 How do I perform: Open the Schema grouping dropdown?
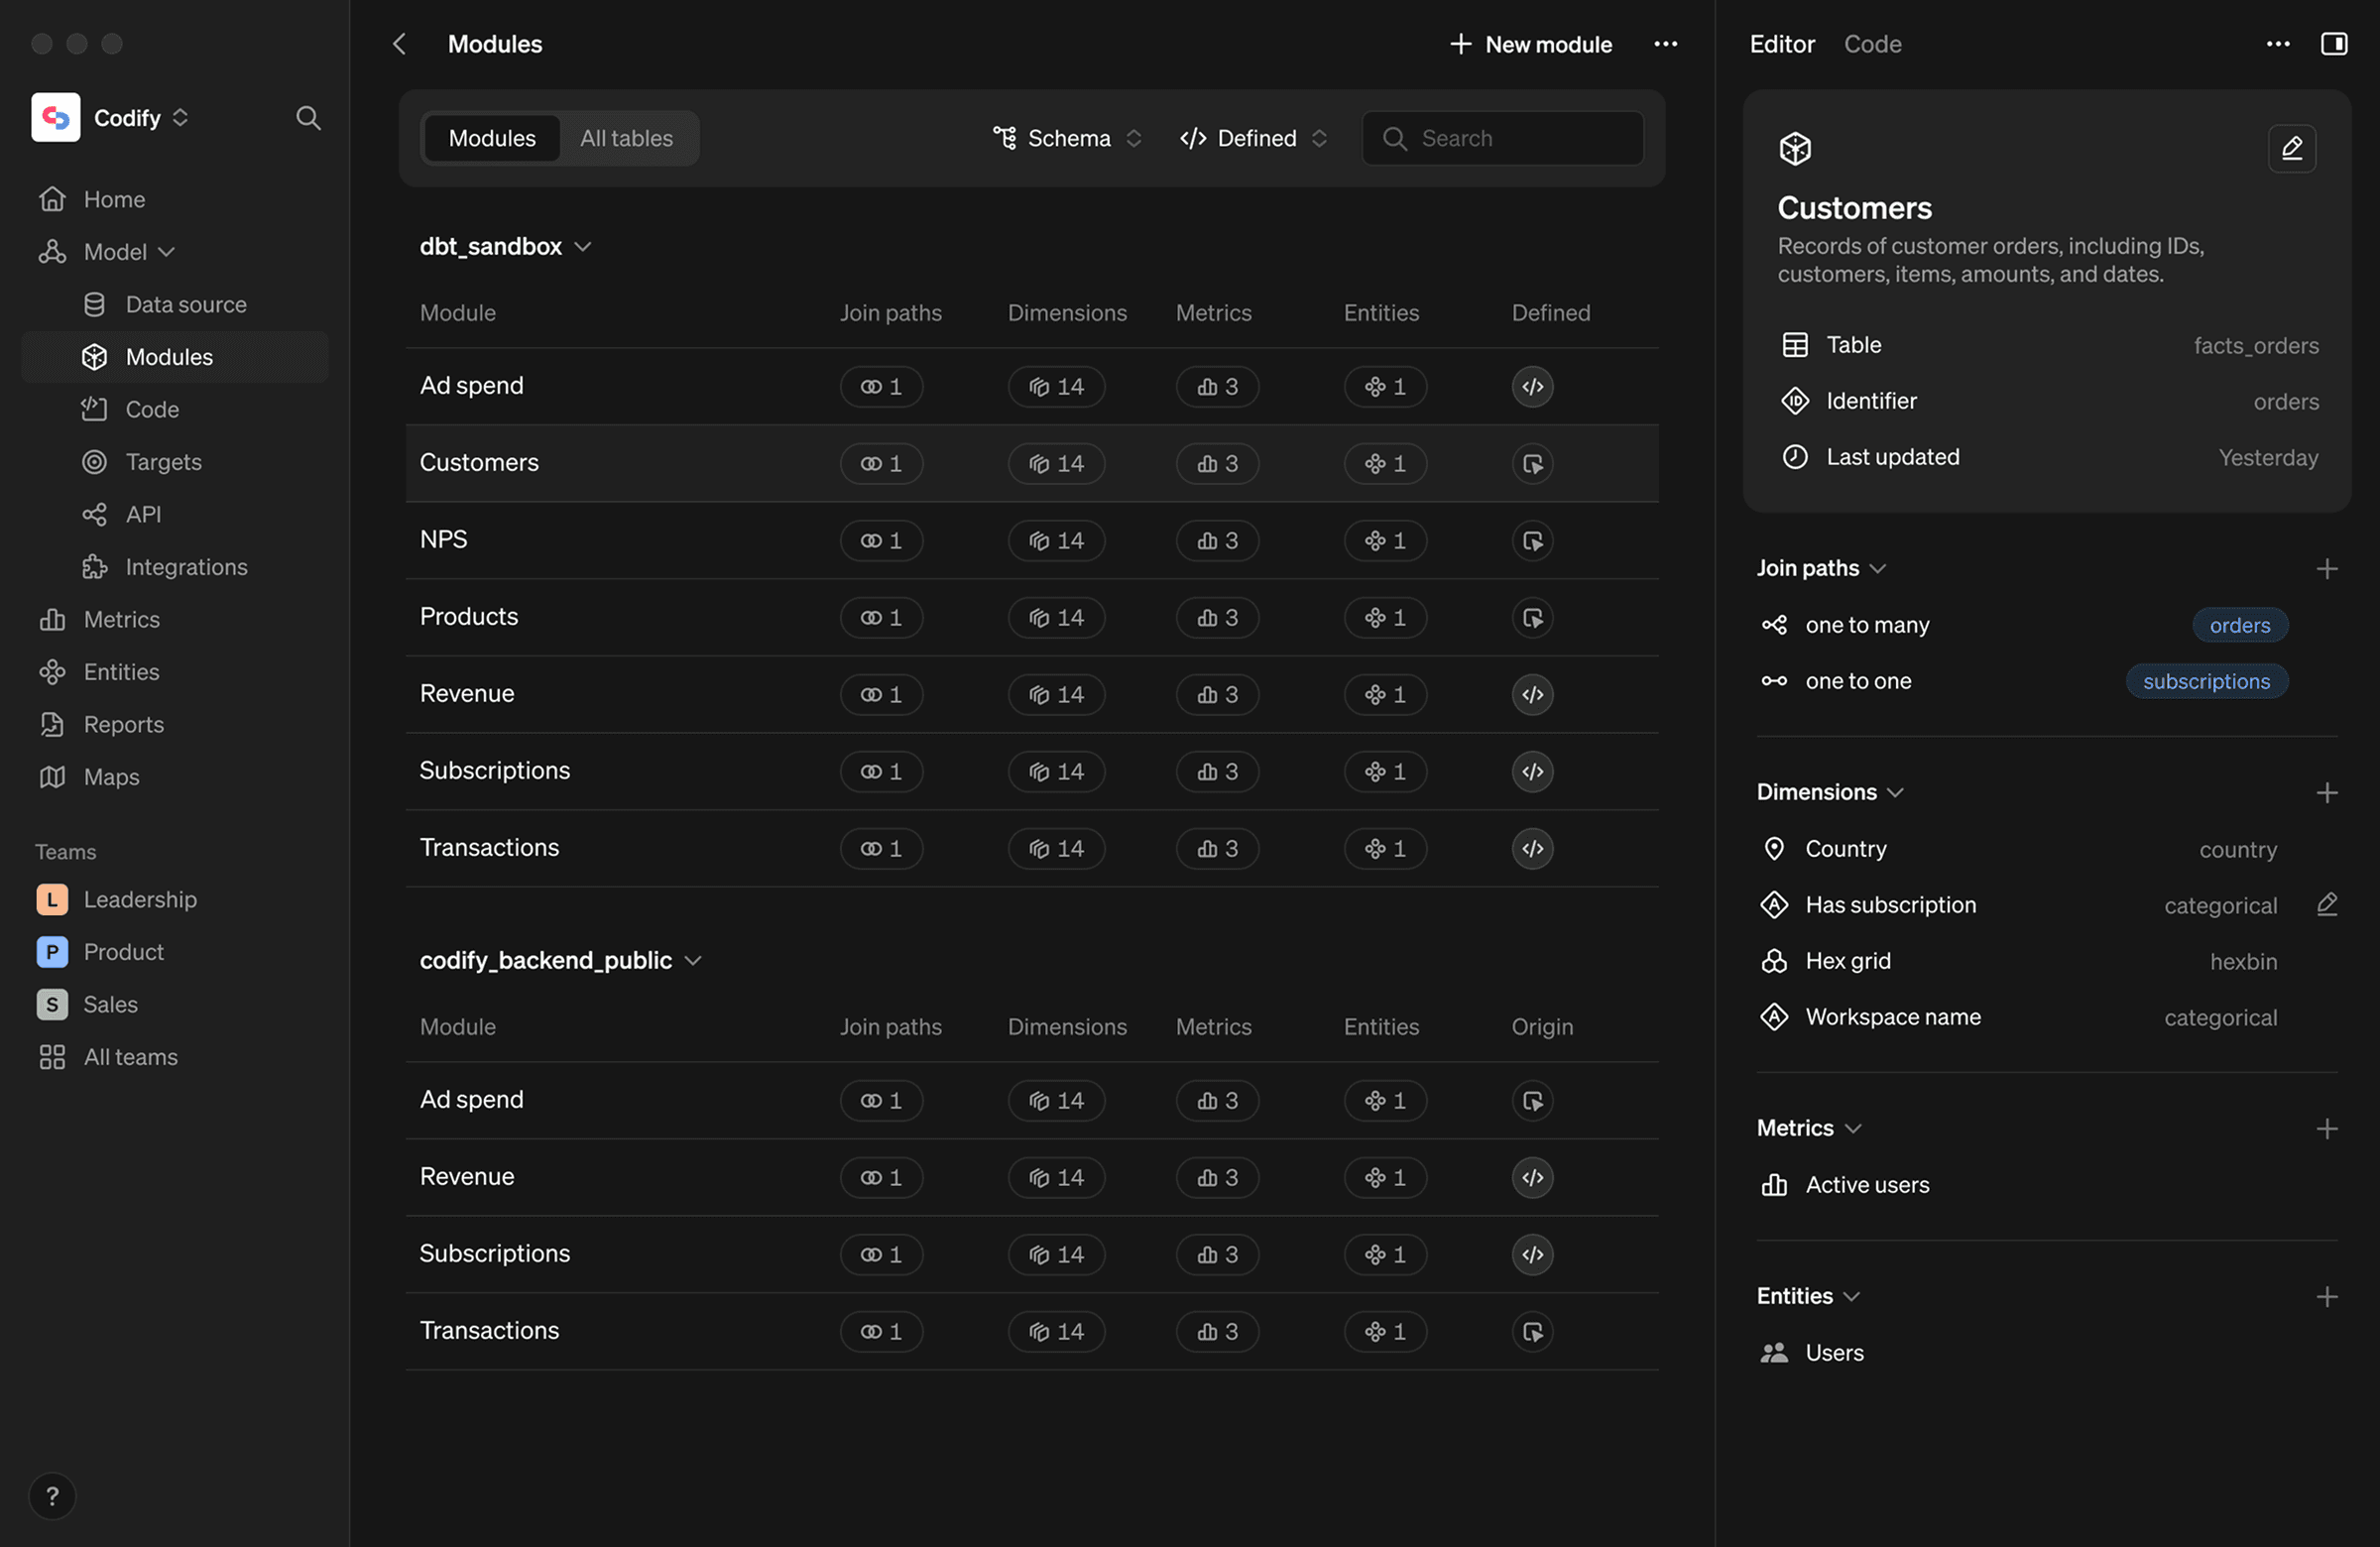pyautogui.click(x=1066, y=138)
